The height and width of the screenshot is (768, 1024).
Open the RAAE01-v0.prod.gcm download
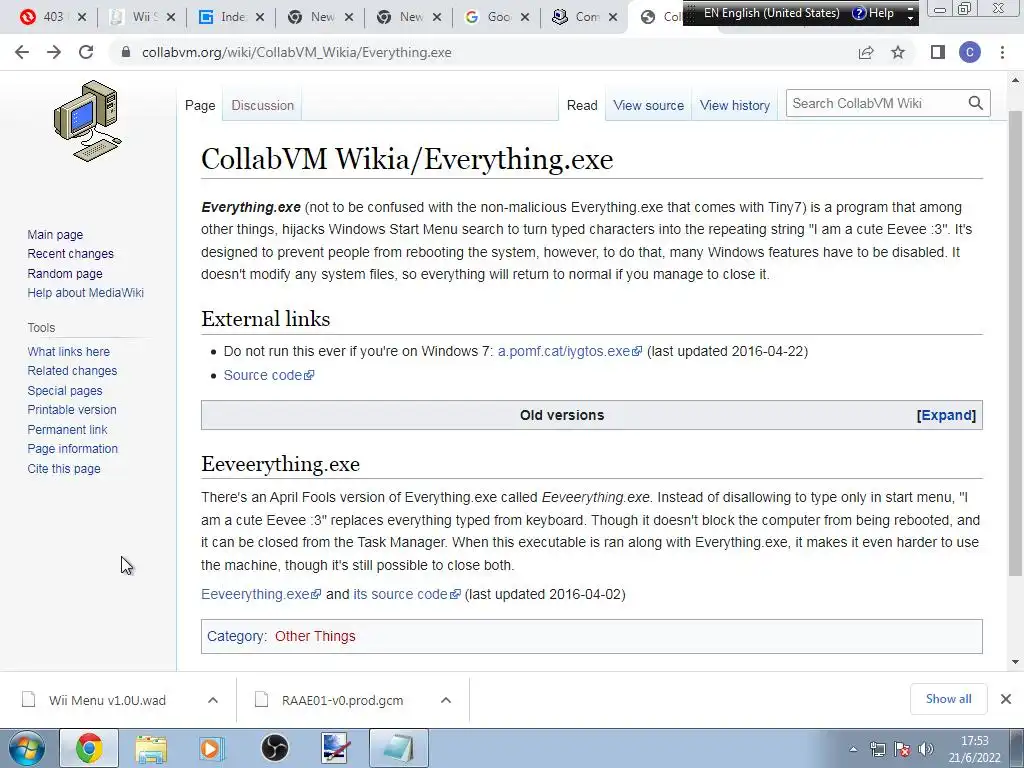(x=342, y=700)
